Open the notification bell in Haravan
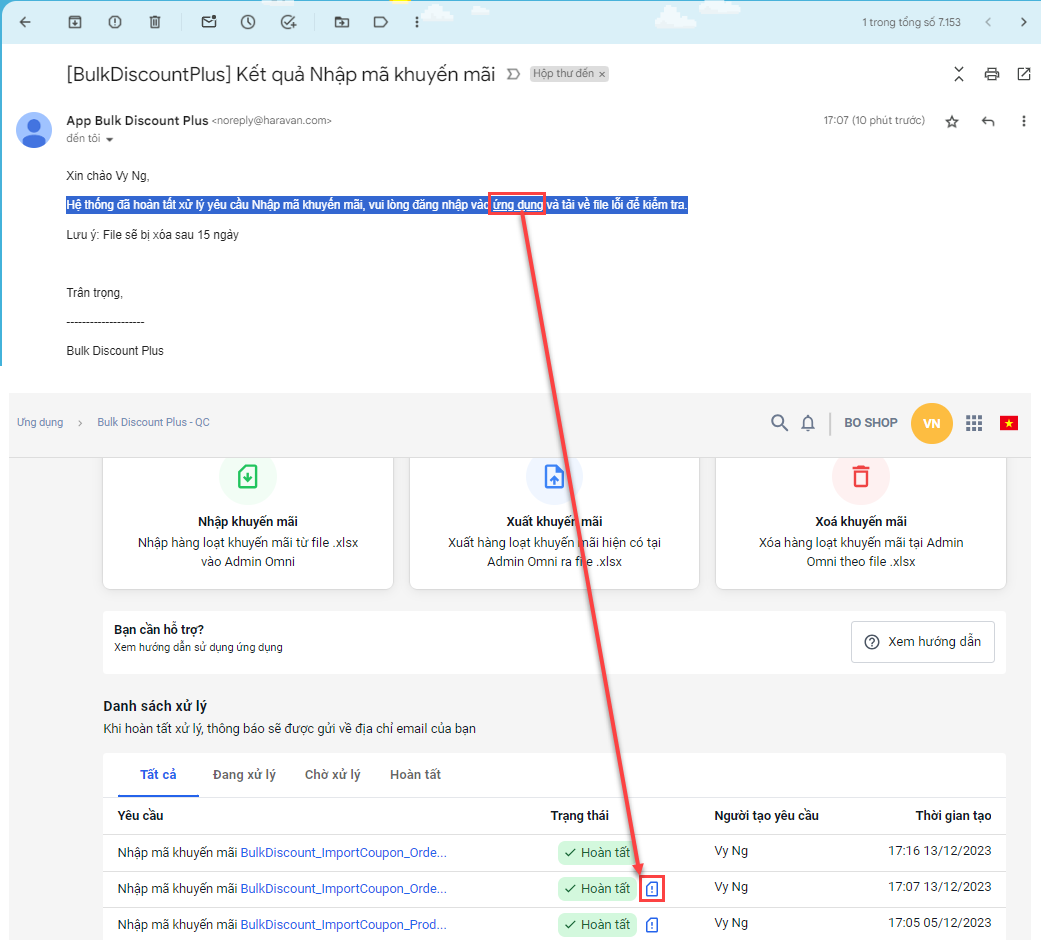Image resolution: width=1041 pixels, height=940 pixels. (808, 423)
